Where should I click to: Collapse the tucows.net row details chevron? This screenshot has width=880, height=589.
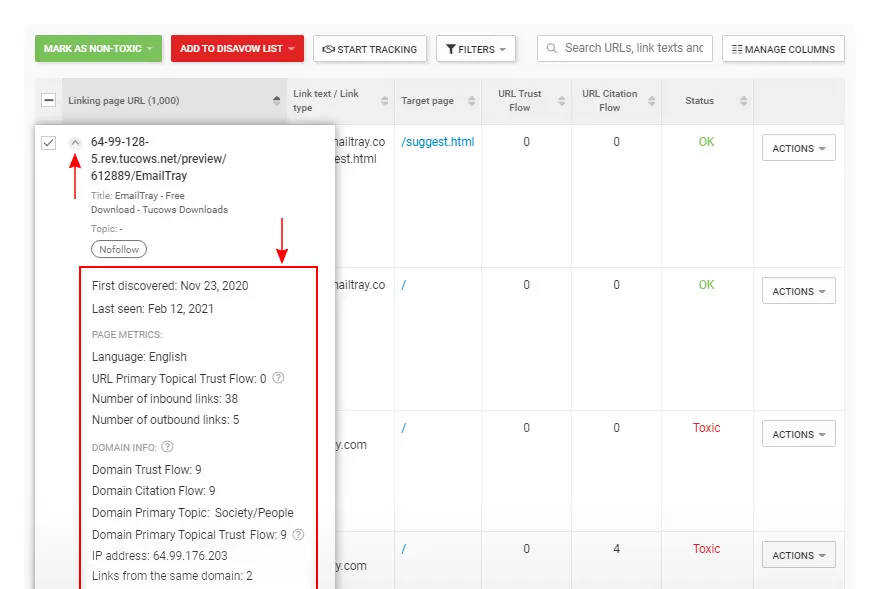[75, 143]
